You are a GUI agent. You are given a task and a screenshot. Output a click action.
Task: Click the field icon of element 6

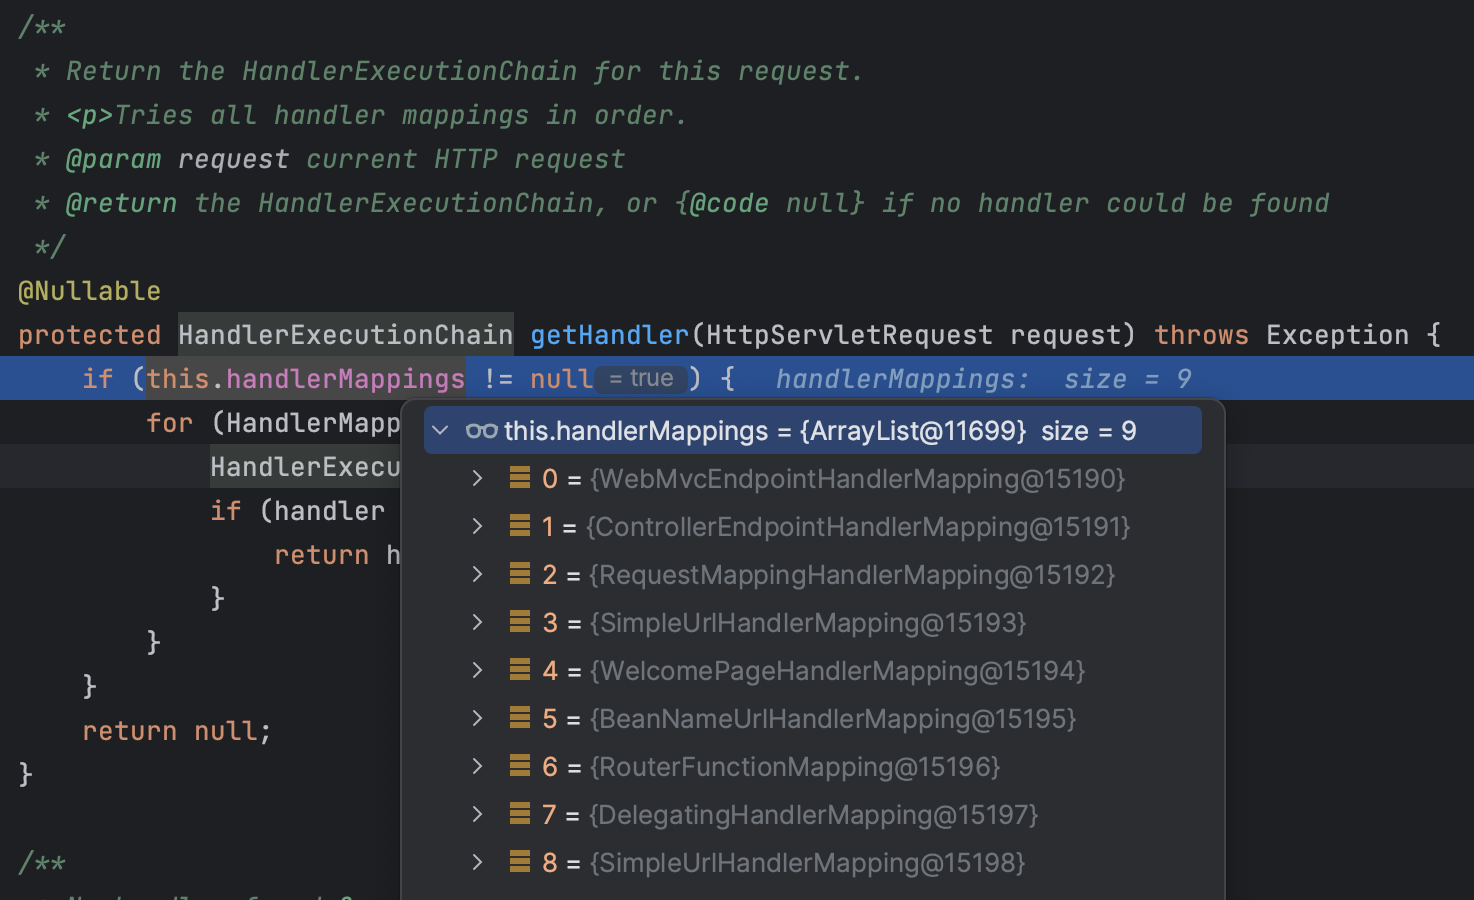[520, 766]
